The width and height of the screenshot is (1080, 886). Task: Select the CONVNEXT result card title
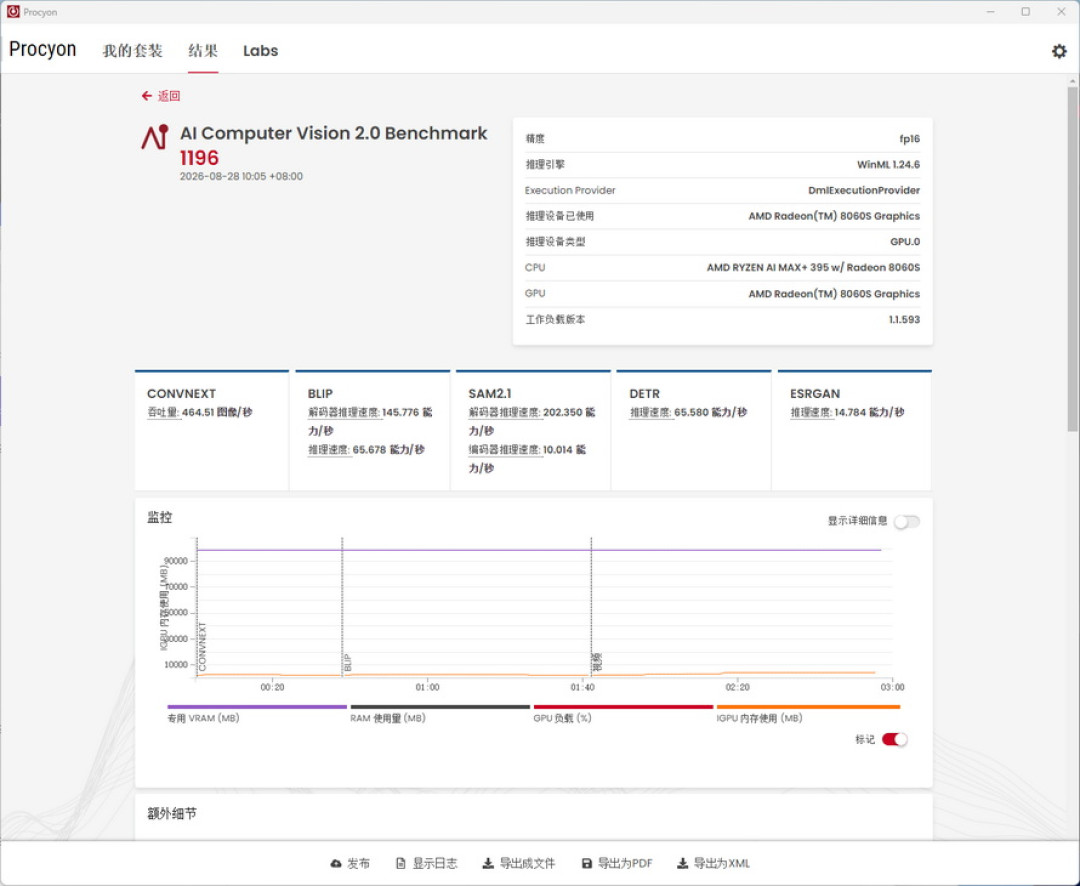pyautogui.click(x=181, y=393)
